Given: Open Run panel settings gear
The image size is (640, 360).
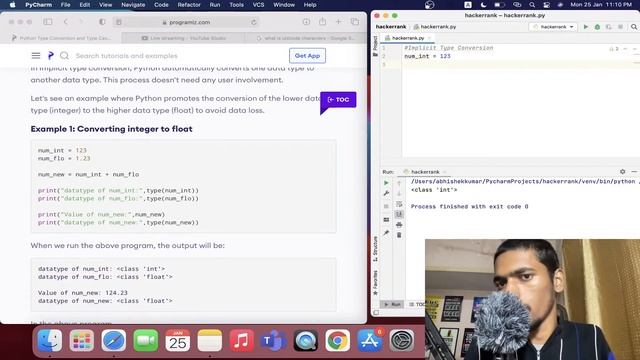Looking at the screenshot, I should click(x=622, y=172).
